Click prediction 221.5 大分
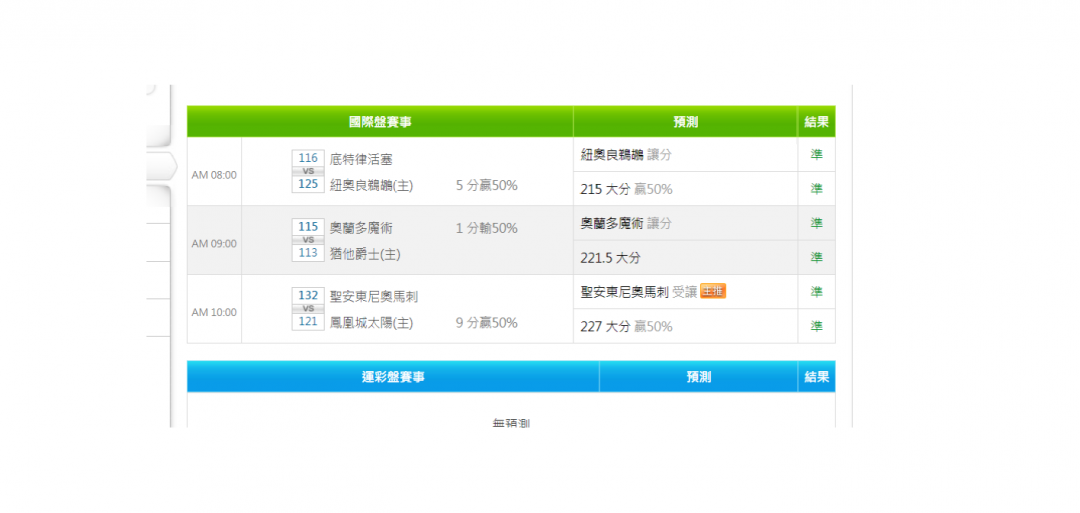The width and height of the screenshot is (1080, 513). 610,258
